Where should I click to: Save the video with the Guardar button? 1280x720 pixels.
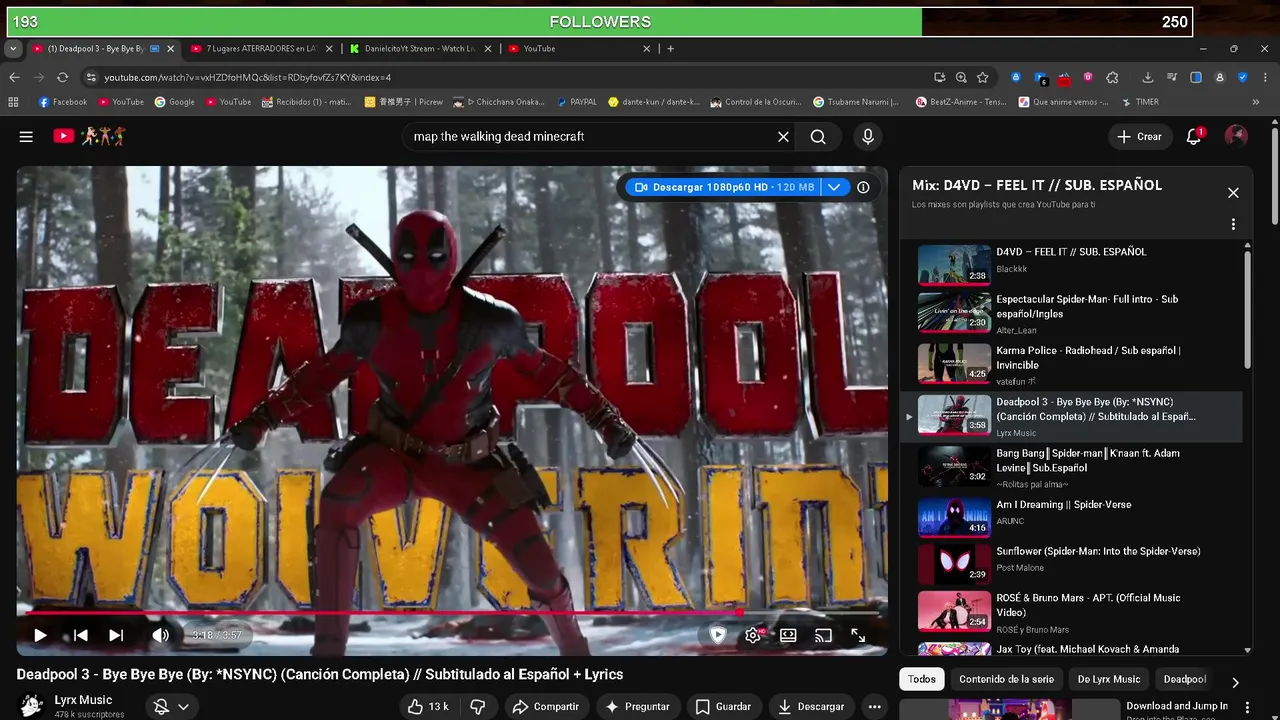tap(723, 707)
